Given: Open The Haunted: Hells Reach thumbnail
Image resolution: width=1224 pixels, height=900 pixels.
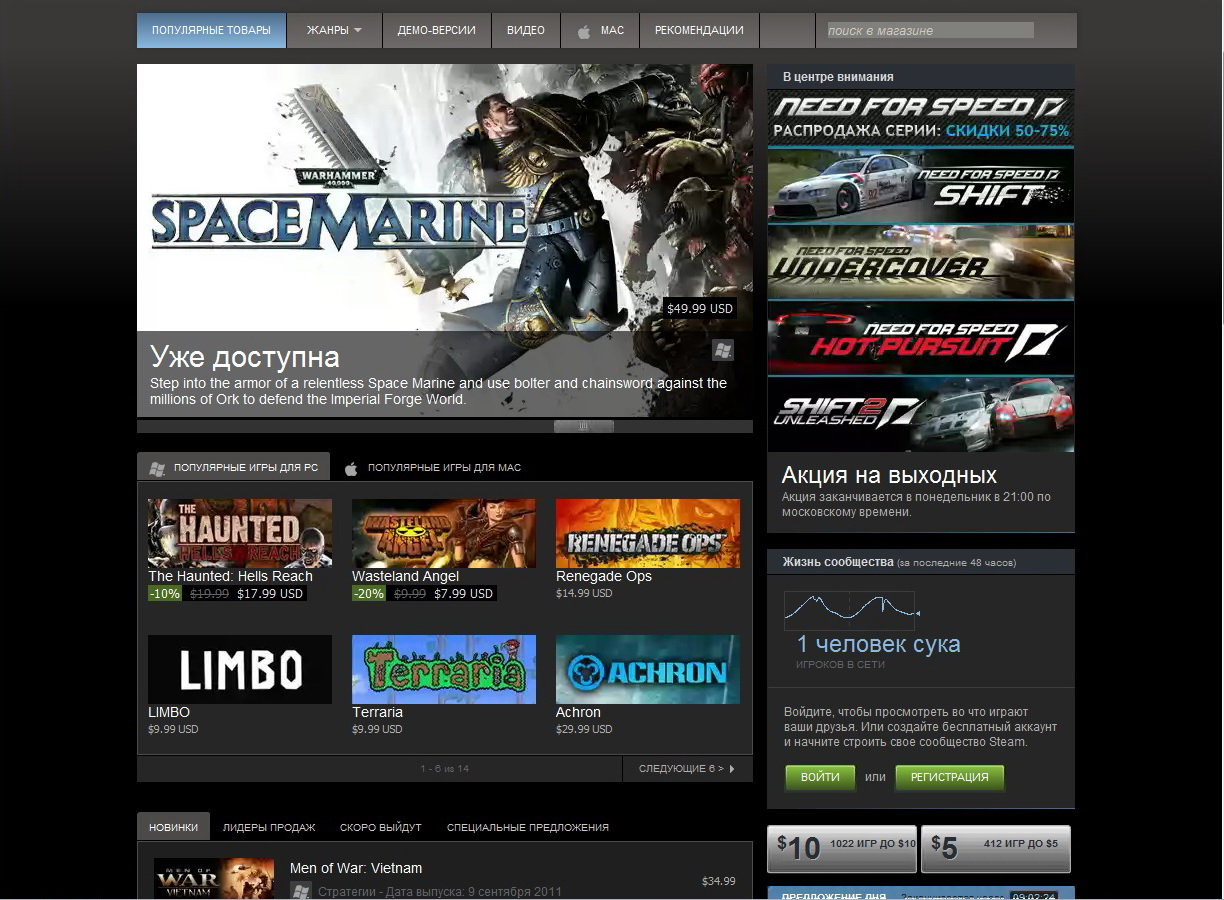Looking at the screenshot, I should click(240, 533).
